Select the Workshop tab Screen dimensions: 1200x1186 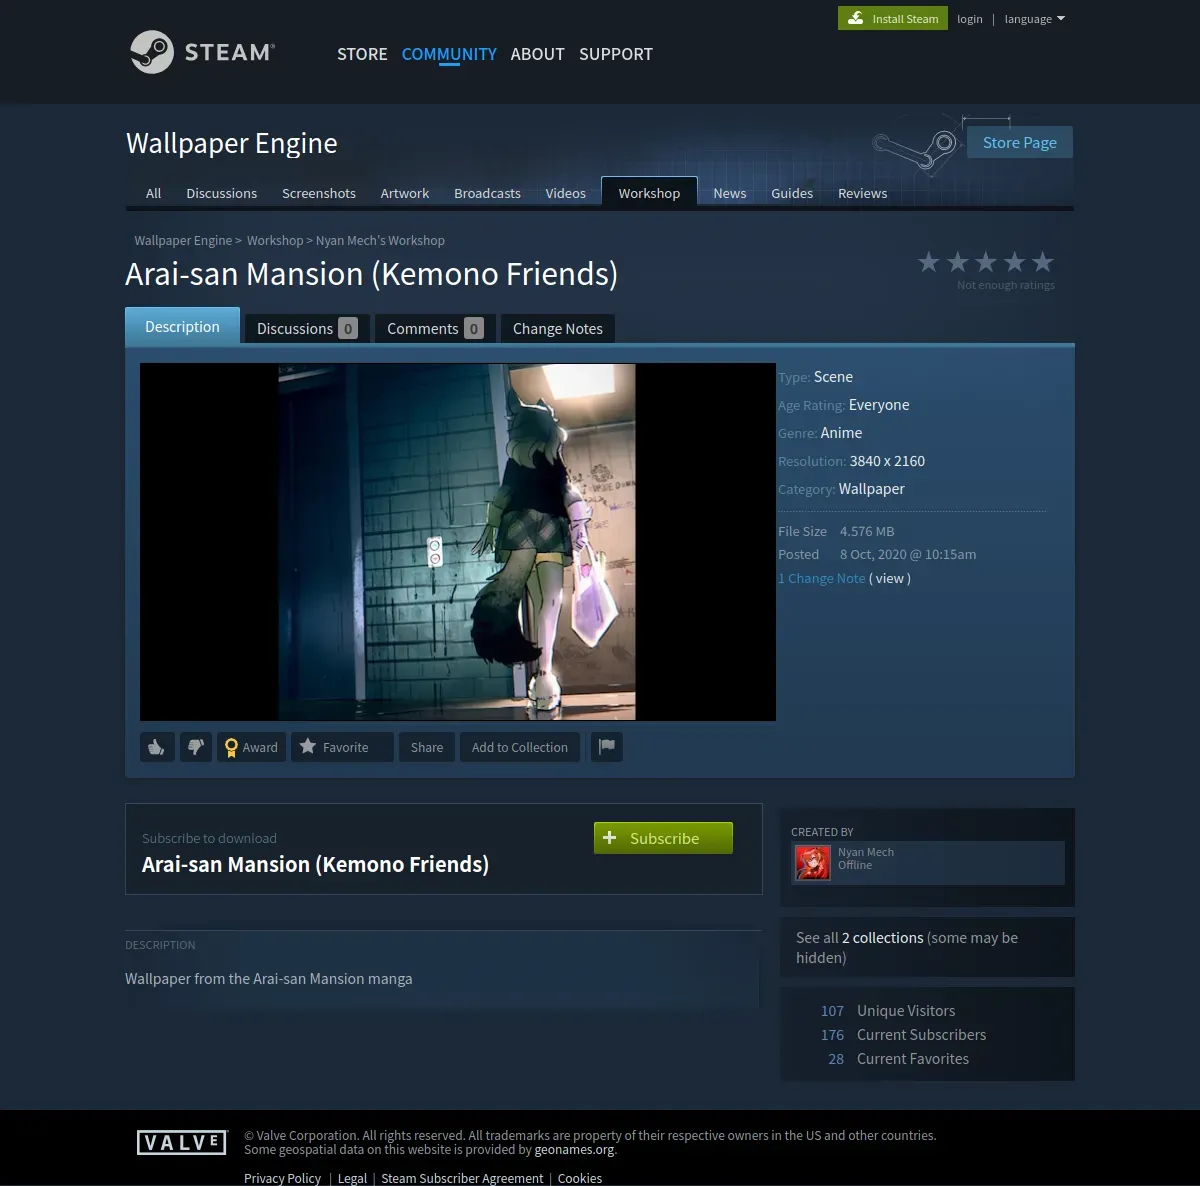pyautogui.click(x=649, y=192)
